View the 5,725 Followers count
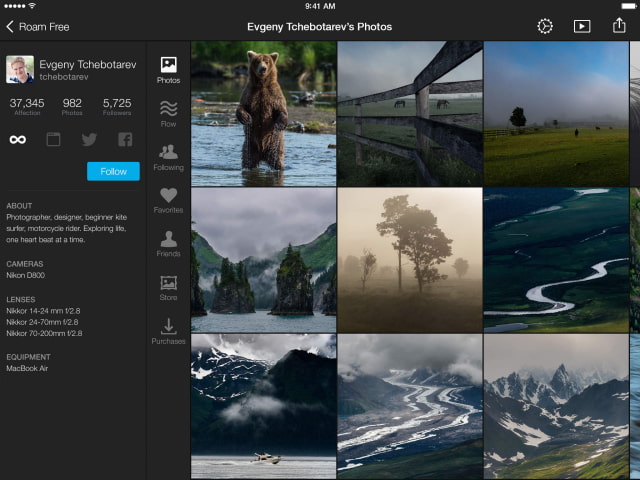 point(117,108)
